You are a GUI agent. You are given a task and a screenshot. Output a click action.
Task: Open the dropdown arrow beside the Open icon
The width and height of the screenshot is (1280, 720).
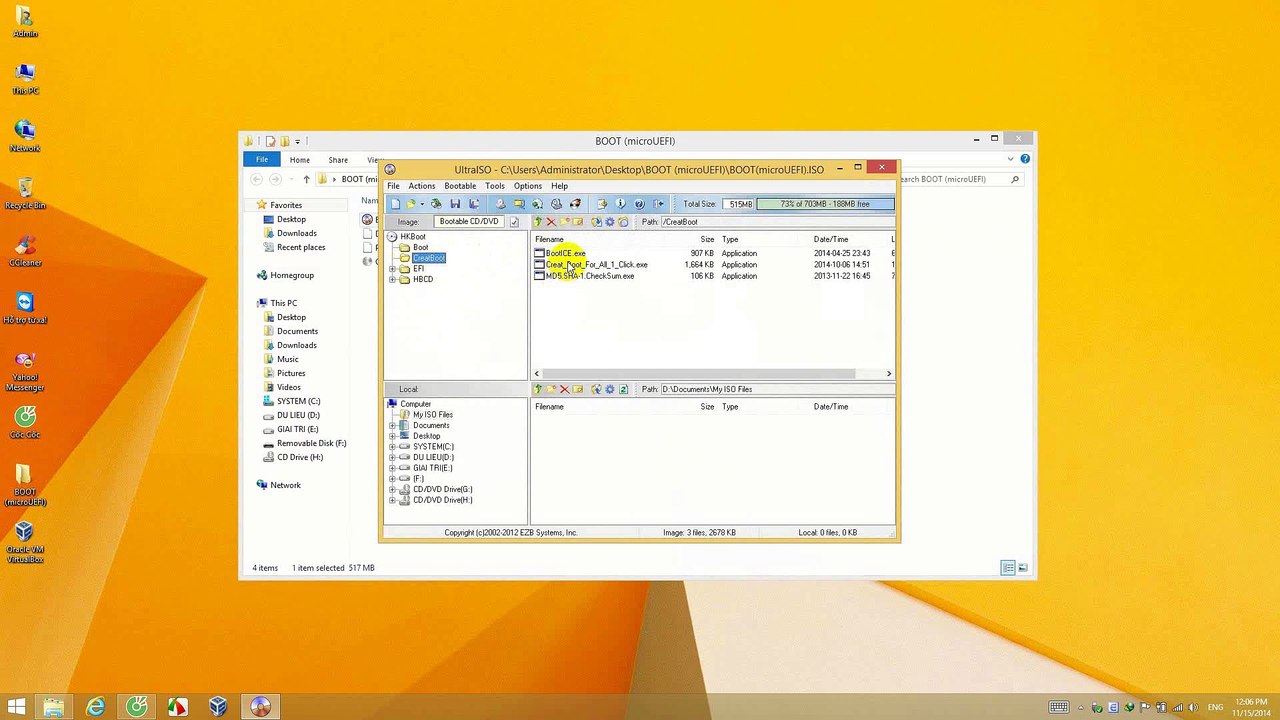[421, 204]
